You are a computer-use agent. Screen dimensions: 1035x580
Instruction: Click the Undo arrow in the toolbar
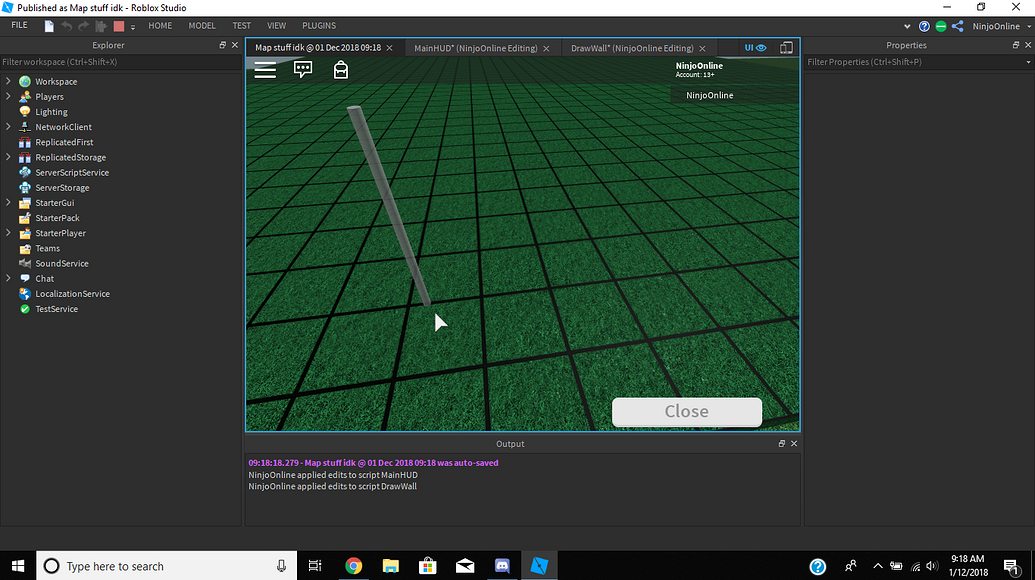66,26
